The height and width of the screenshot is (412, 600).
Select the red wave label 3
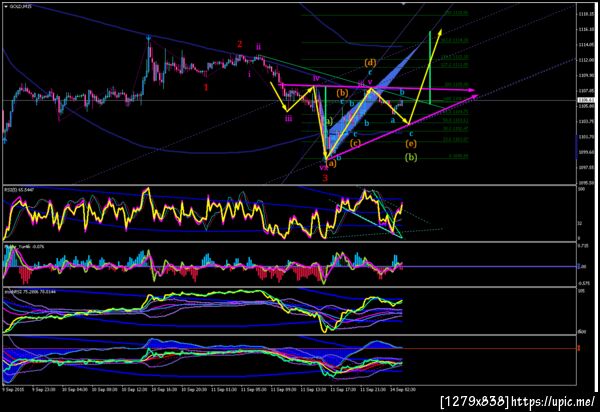pyautogui.click(x=325, y=178)
